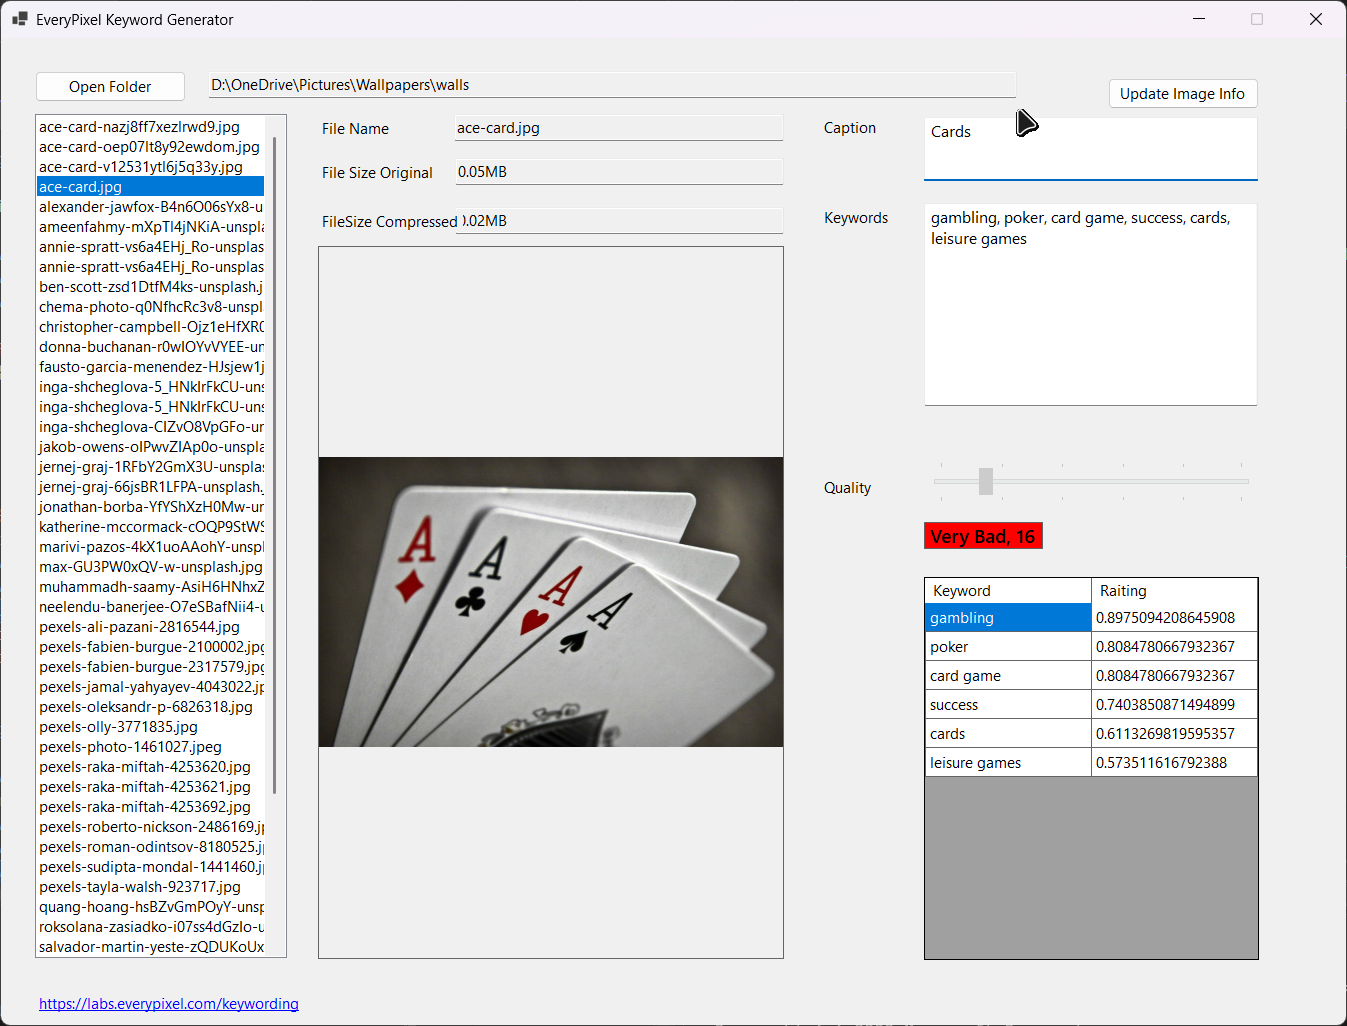Select the gambling row in the rating table
The width and height of the screenshot is (1347, 1026).
click(1007, 617)
